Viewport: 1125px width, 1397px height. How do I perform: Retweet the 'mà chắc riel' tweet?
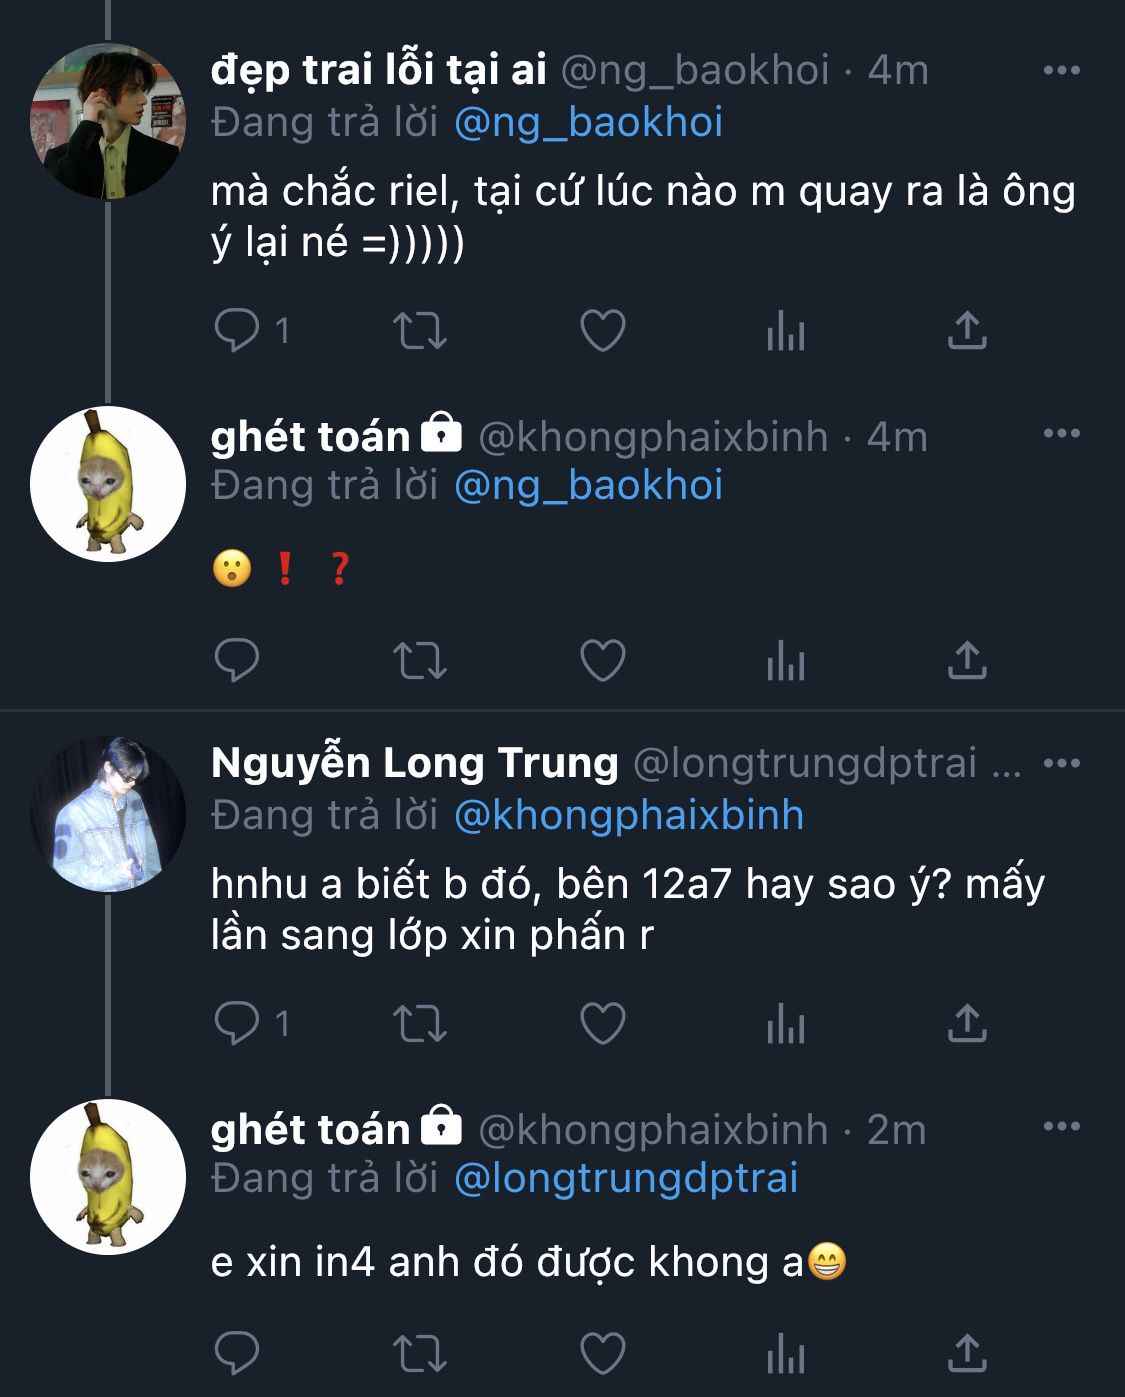tap(419, 330)
